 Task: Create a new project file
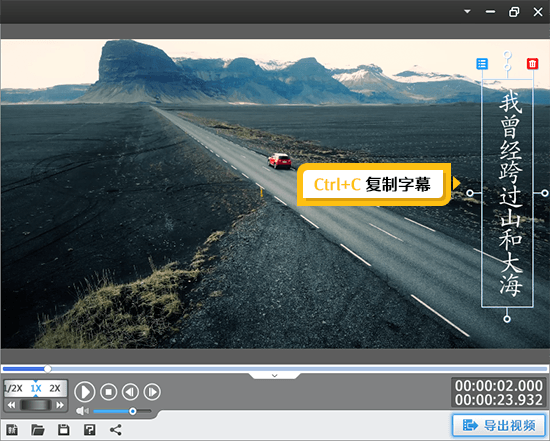[12, 430]
